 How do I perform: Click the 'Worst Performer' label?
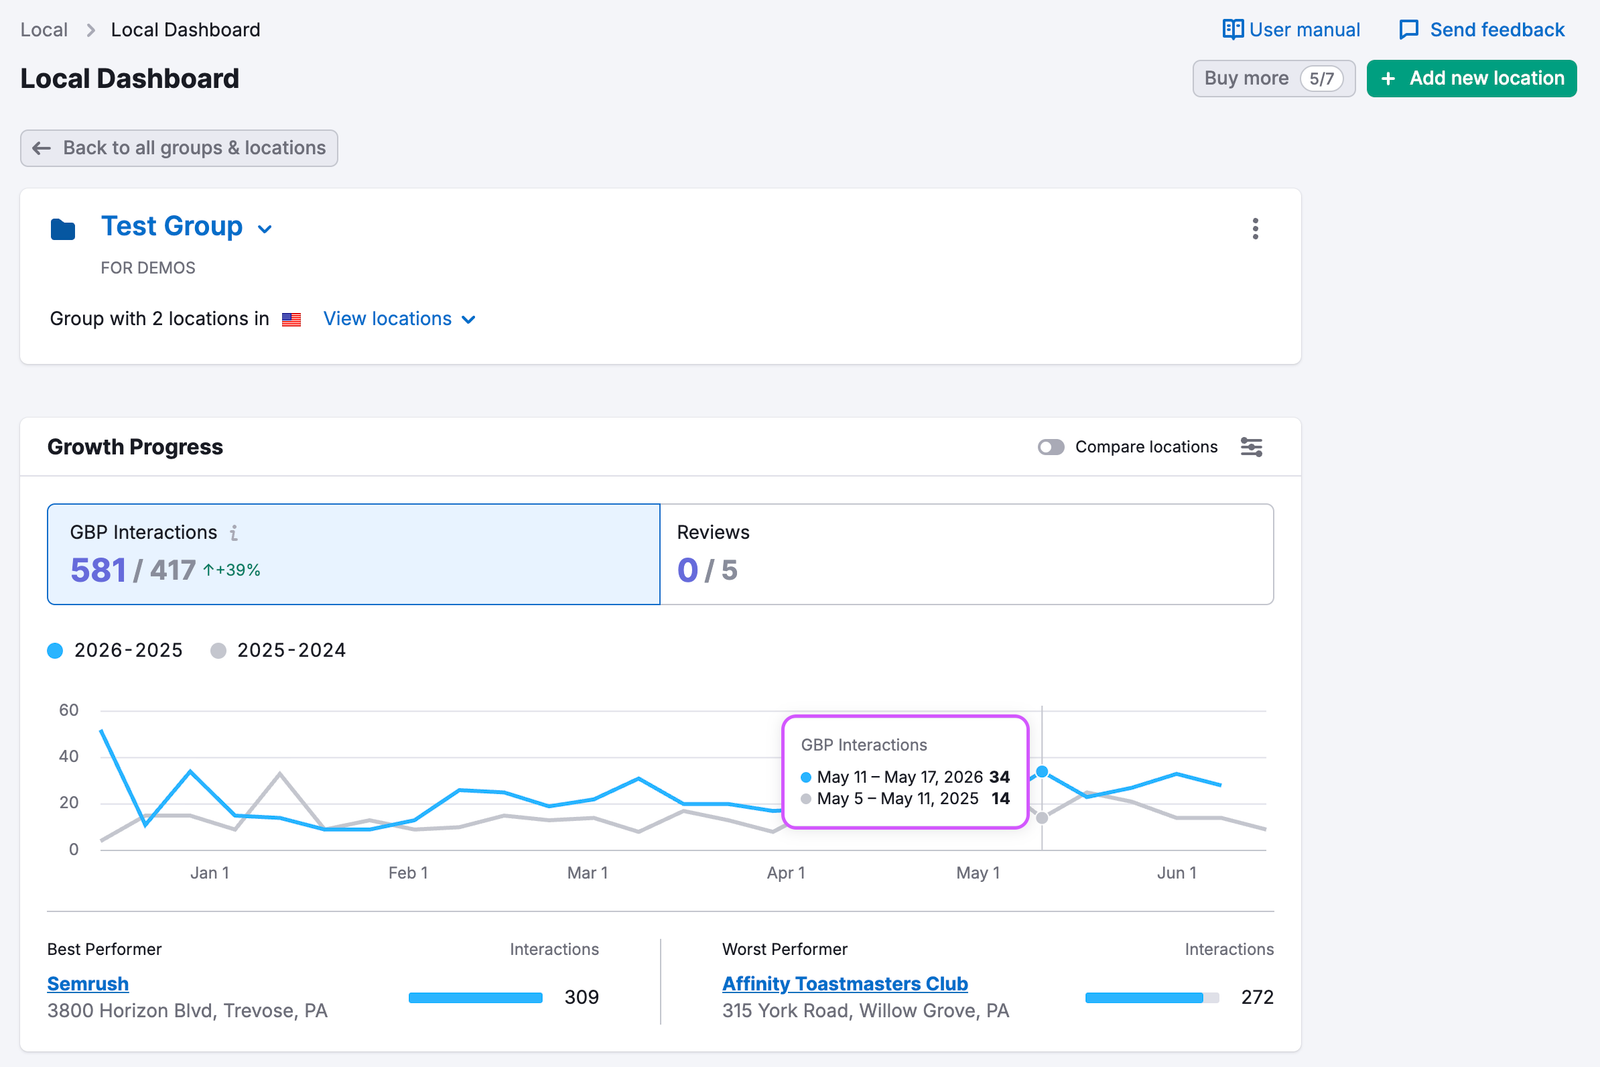coord(785,949)
